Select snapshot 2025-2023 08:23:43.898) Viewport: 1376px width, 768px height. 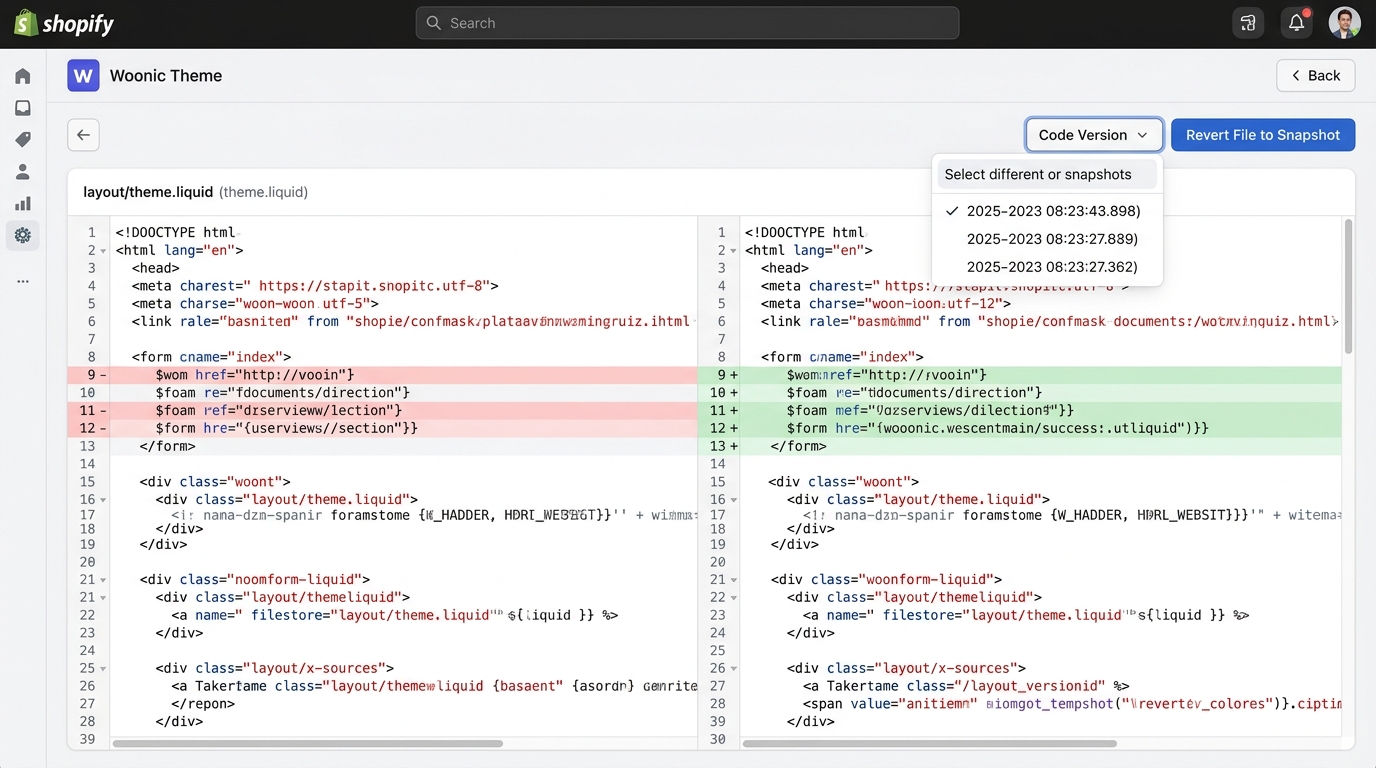pyautogui.click(x=1047, y=211)
